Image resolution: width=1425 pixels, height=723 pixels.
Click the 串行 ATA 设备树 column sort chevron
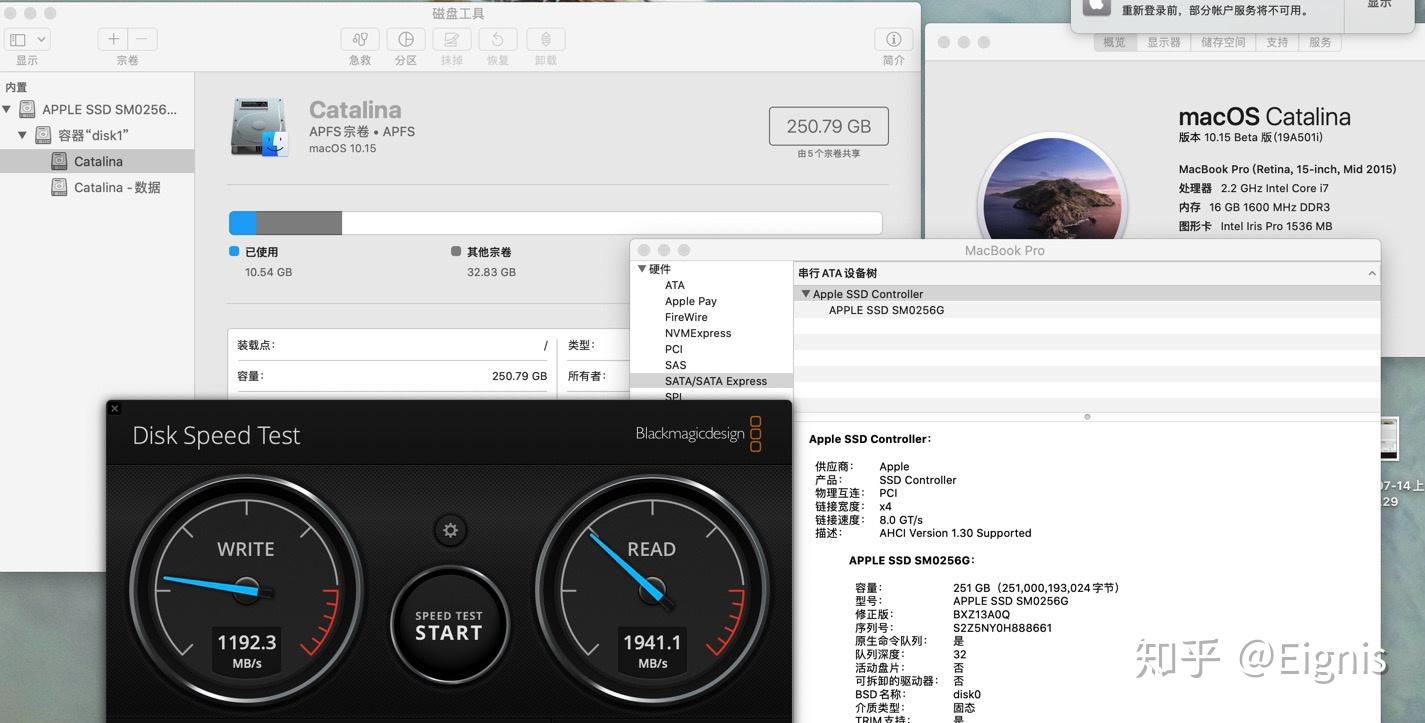[x=1371, y=273]
